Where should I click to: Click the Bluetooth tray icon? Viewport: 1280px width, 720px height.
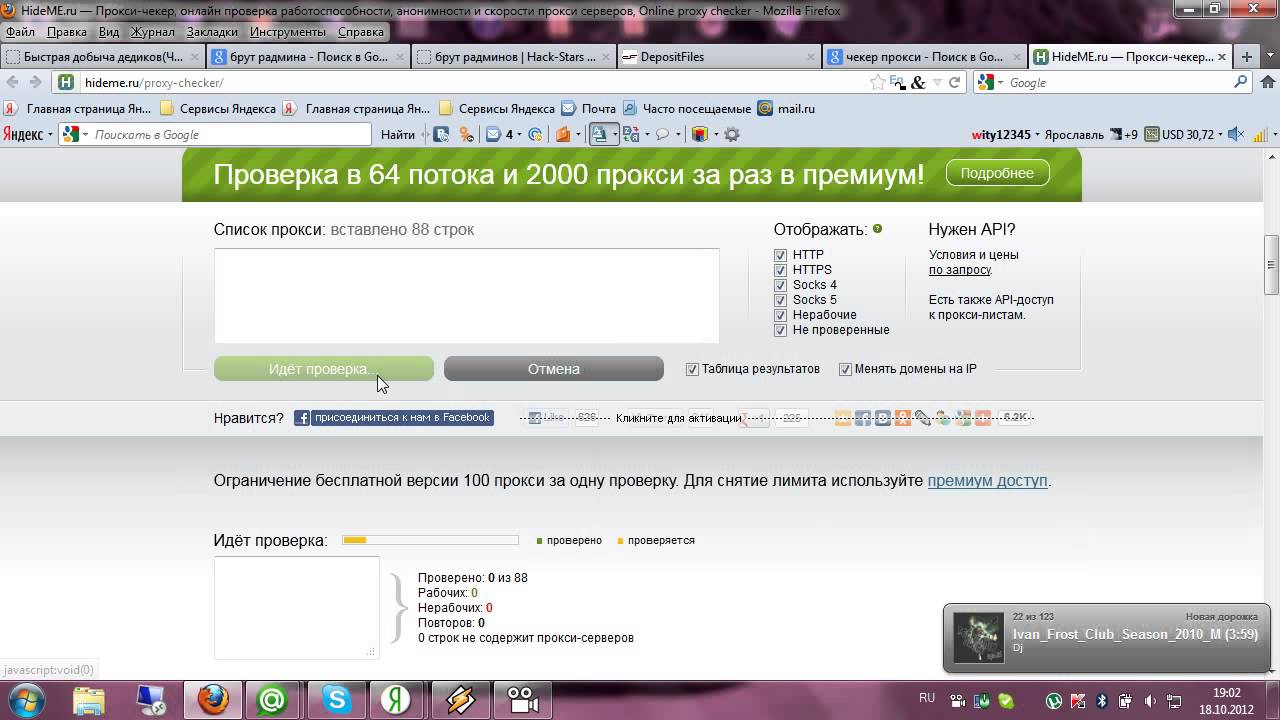point(1102,701)
